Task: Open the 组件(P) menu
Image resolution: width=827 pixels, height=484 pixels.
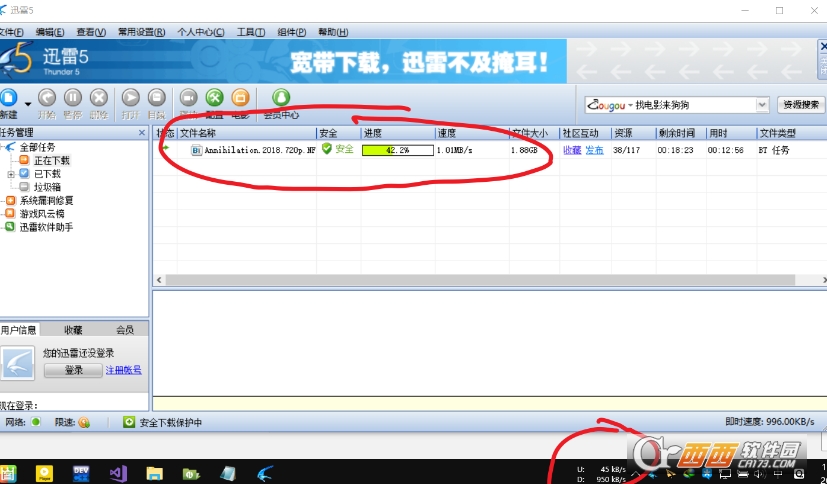Action: (292, 32)
